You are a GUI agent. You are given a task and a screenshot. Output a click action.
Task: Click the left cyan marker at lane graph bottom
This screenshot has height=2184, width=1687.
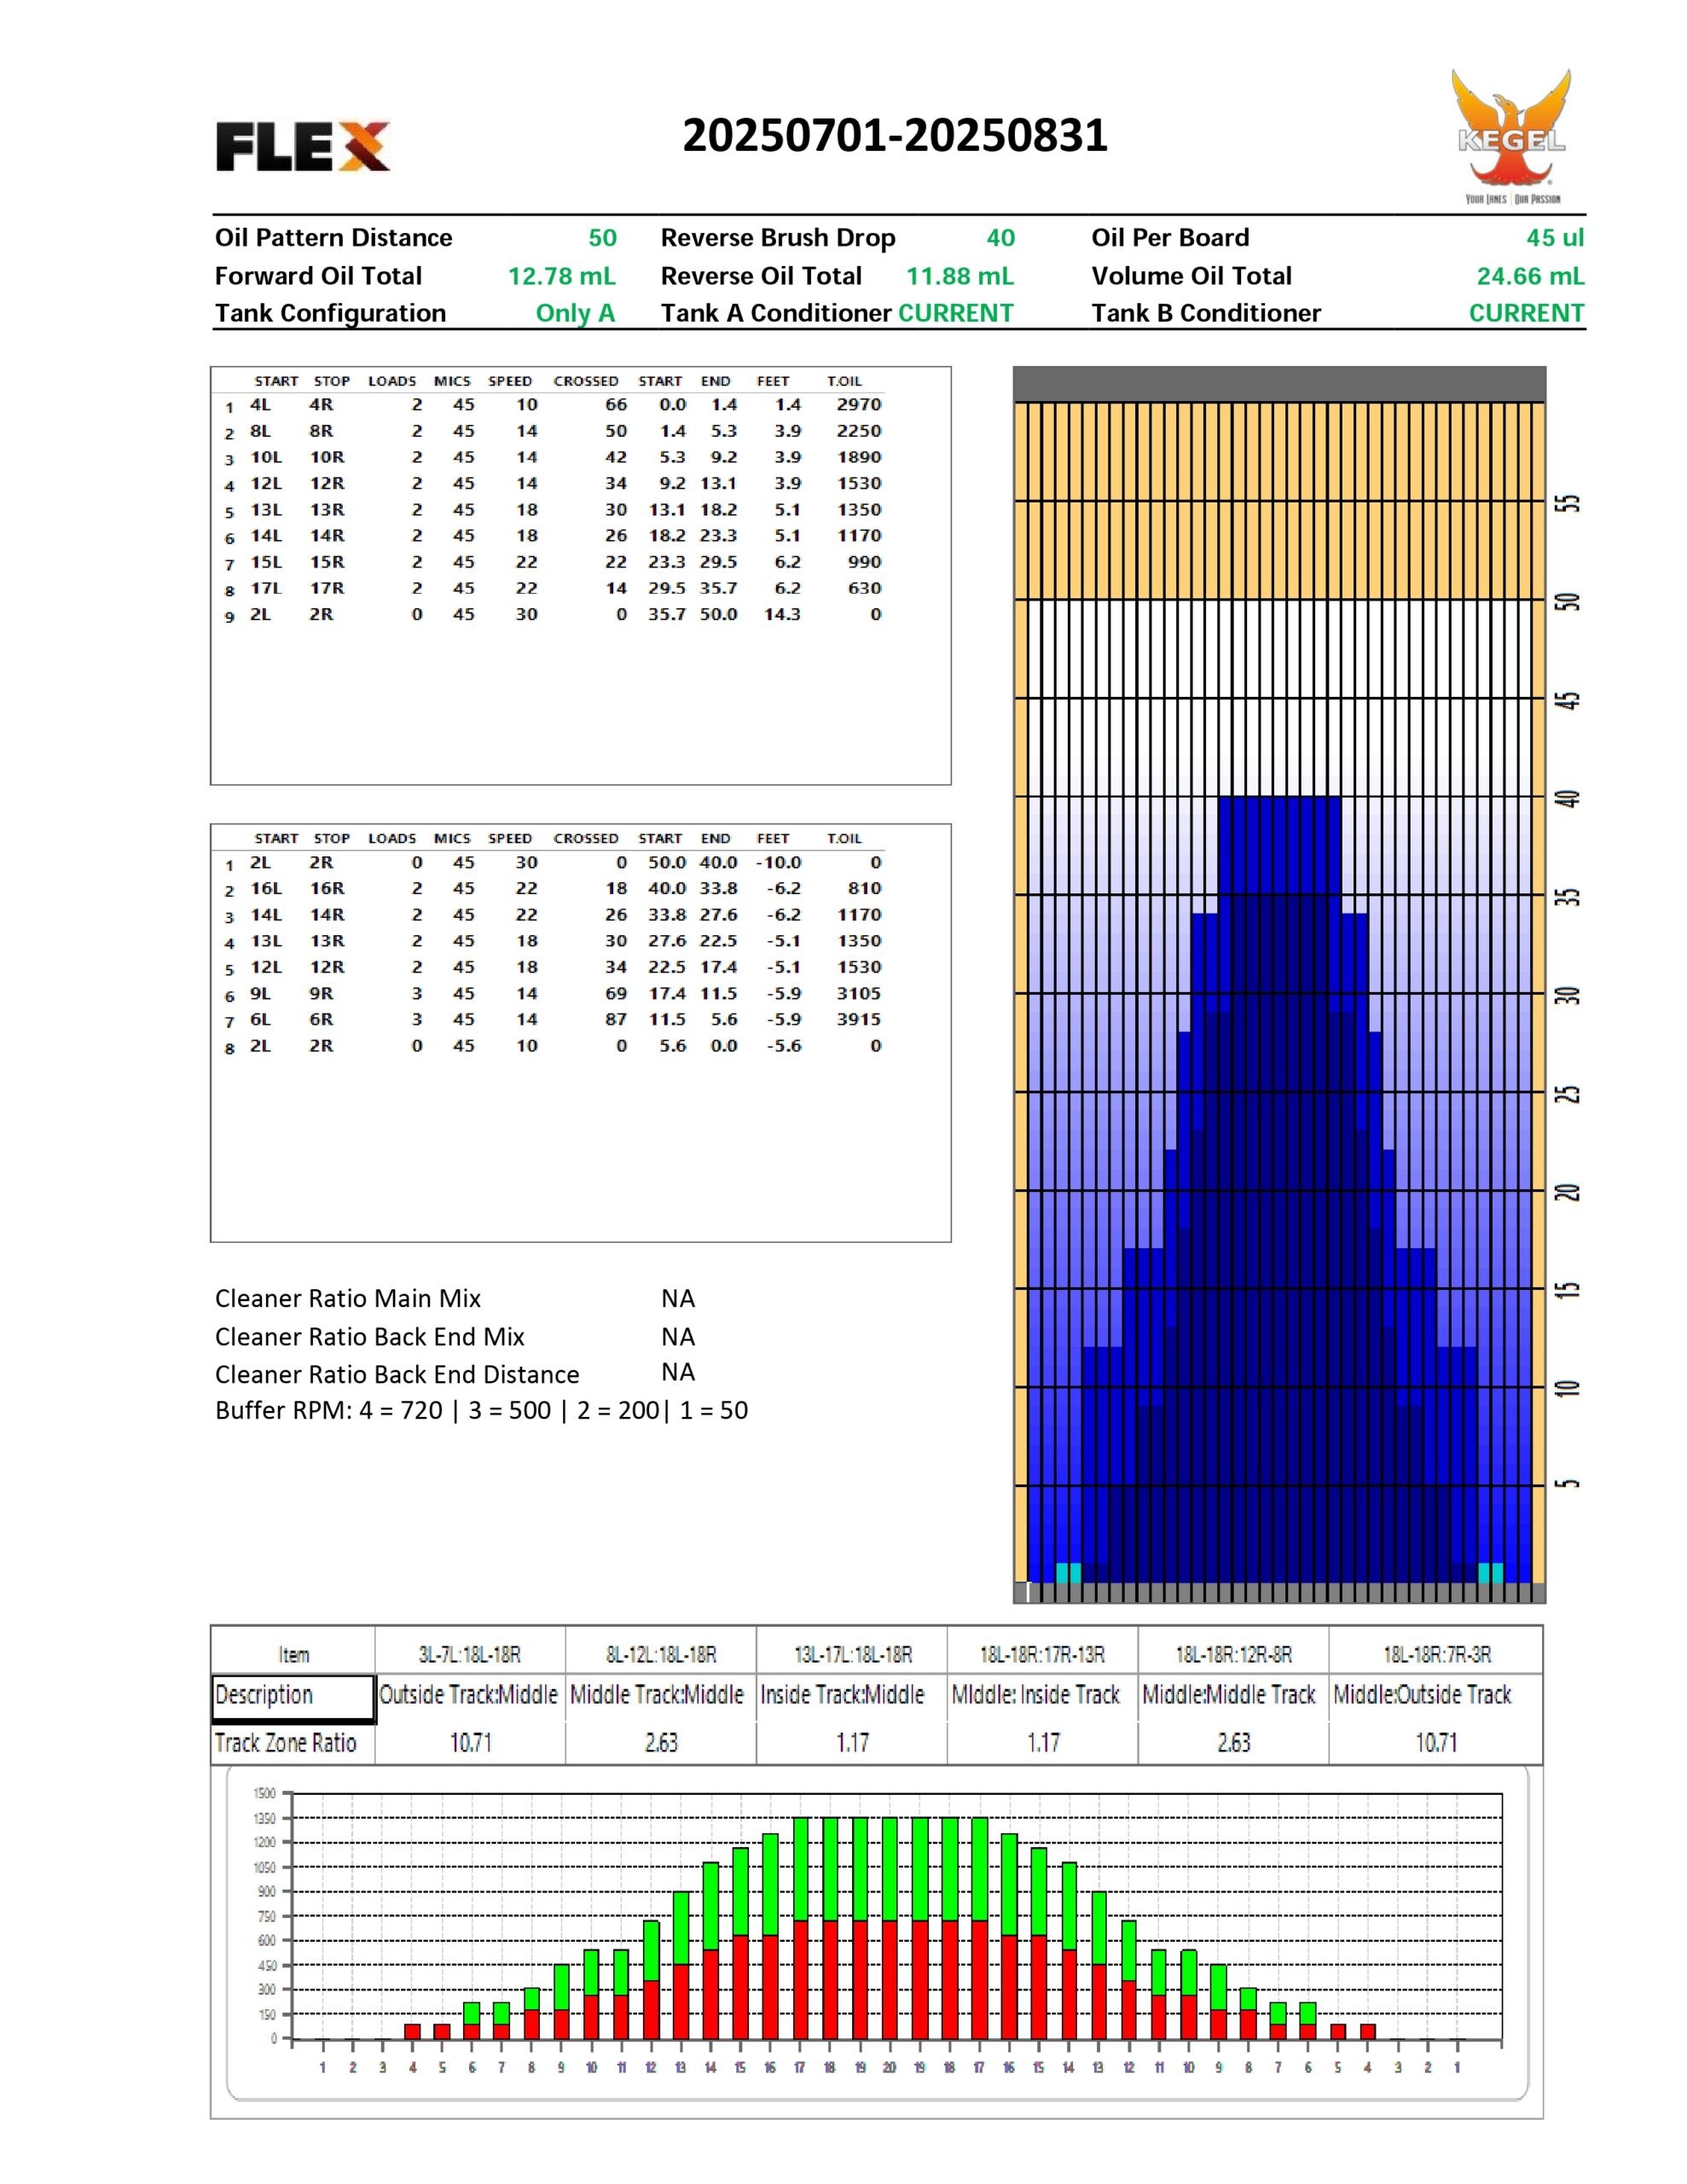1068,1573
